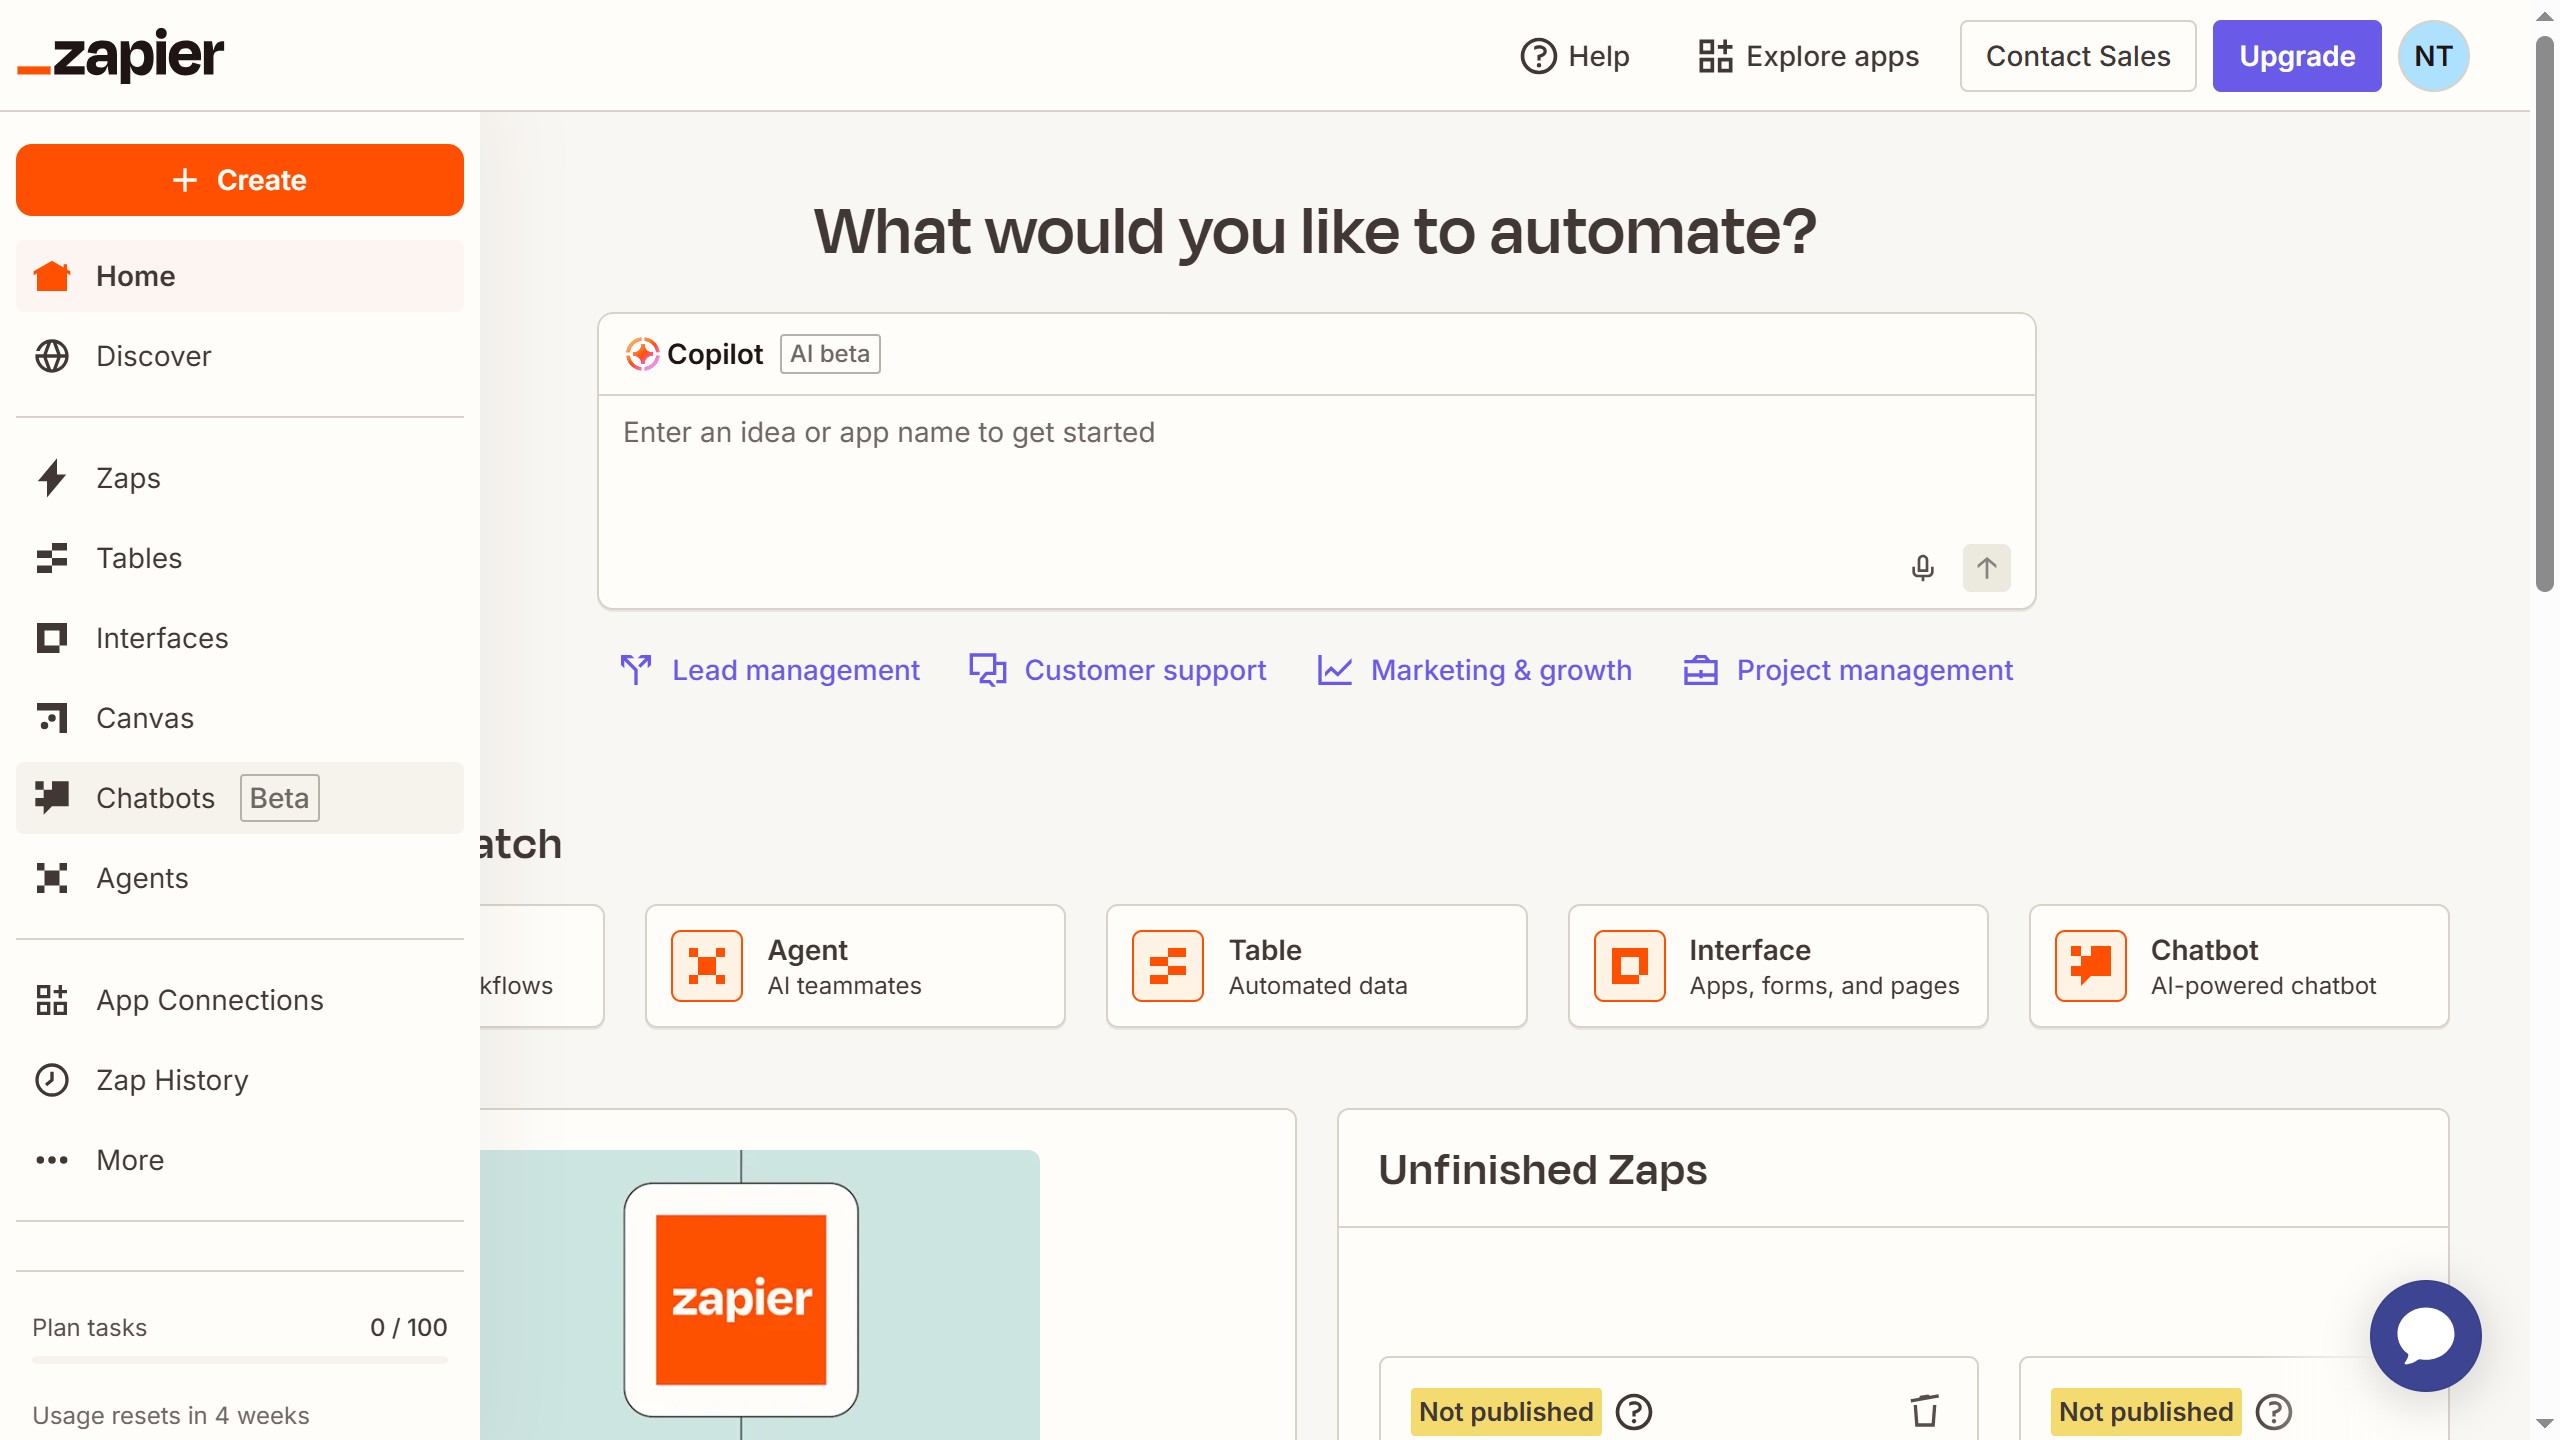Click the Home house icon

[x=52, y=276]
